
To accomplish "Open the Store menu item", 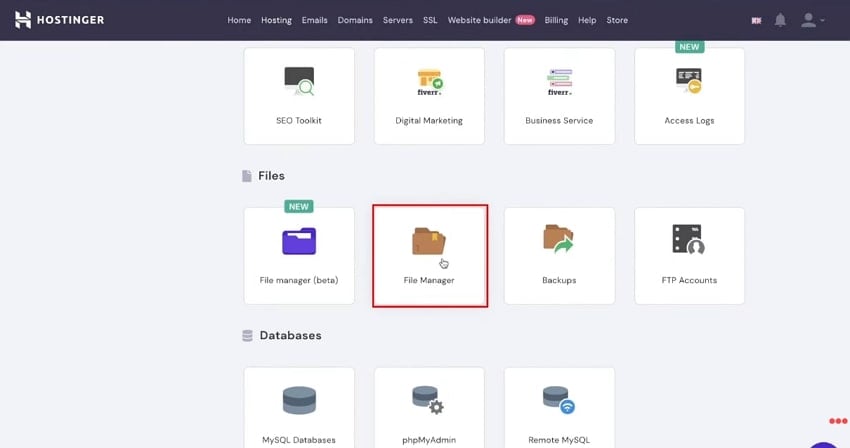I will [617, 20].
